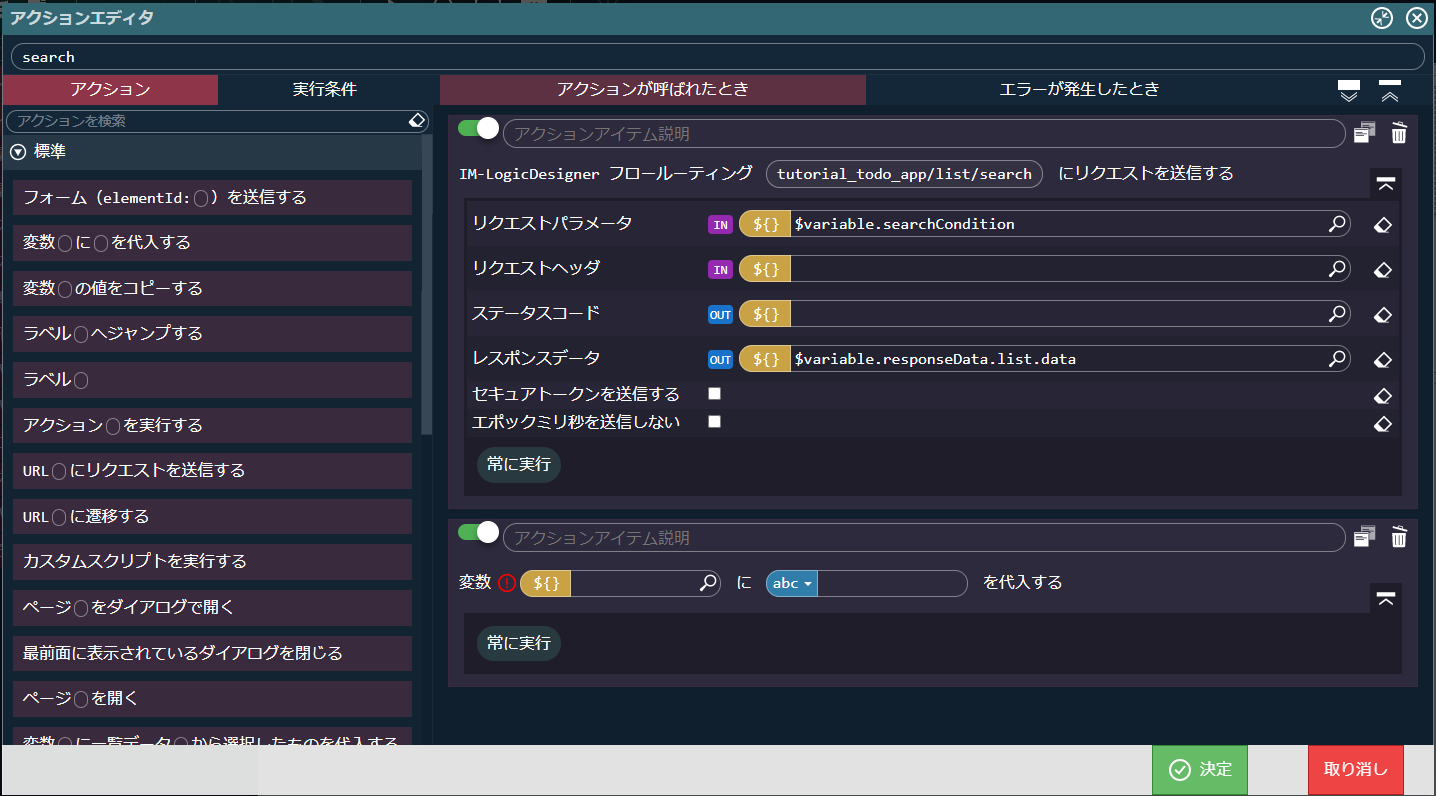Click the 取り消し button
This screenshot has width=1436, height=796.
tap(1356, 769)
